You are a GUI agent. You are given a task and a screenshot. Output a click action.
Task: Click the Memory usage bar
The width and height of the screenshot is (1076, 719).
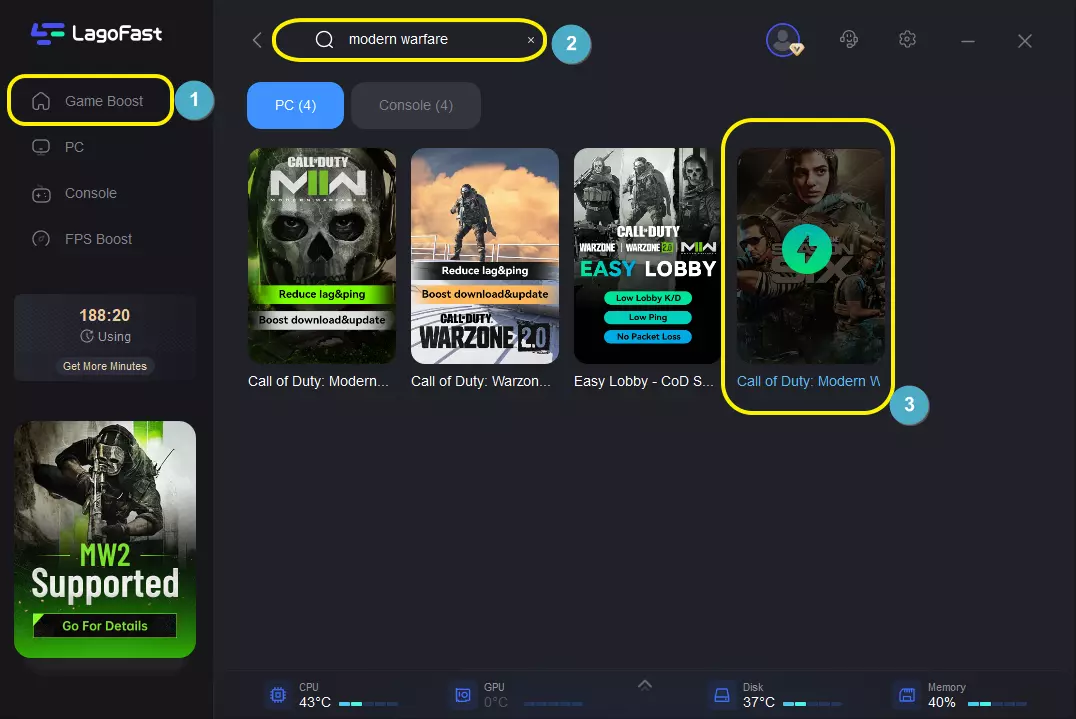[997, 704]
